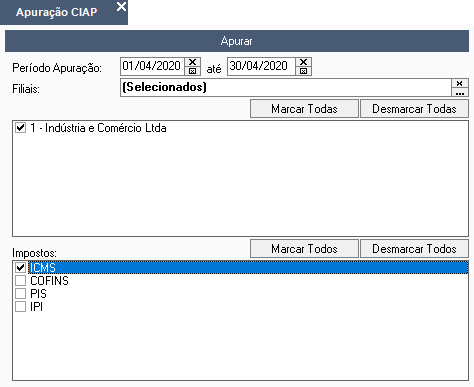Select the Apuração CIAP tab
This screenshot has width=474, height=387.
click(x=57, y=12)
